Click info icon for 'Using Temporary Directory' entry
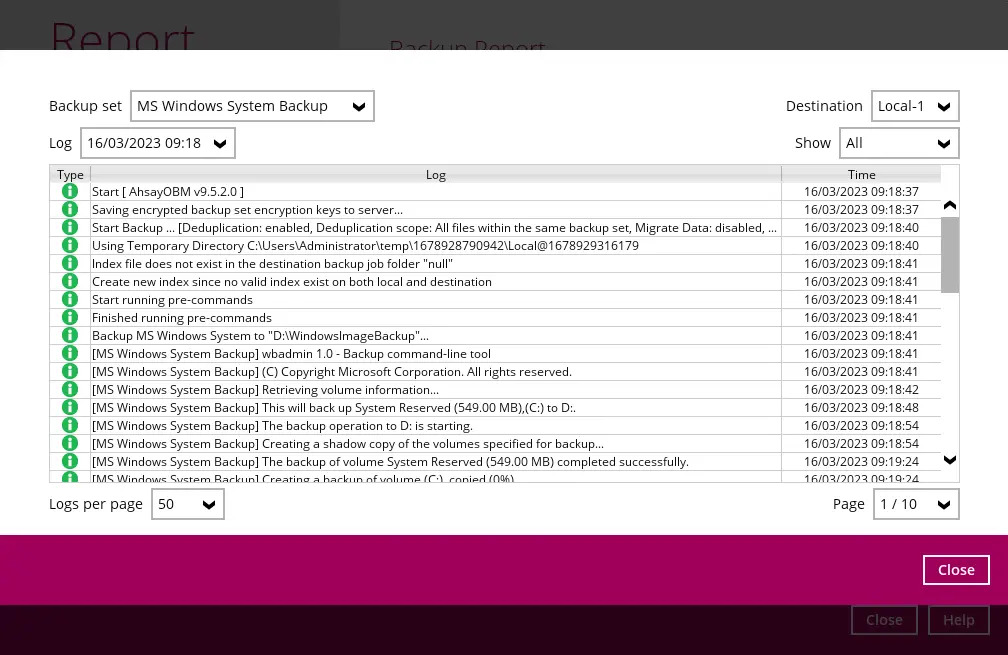This screenshot has width=1008, height=655. point(70,245)
